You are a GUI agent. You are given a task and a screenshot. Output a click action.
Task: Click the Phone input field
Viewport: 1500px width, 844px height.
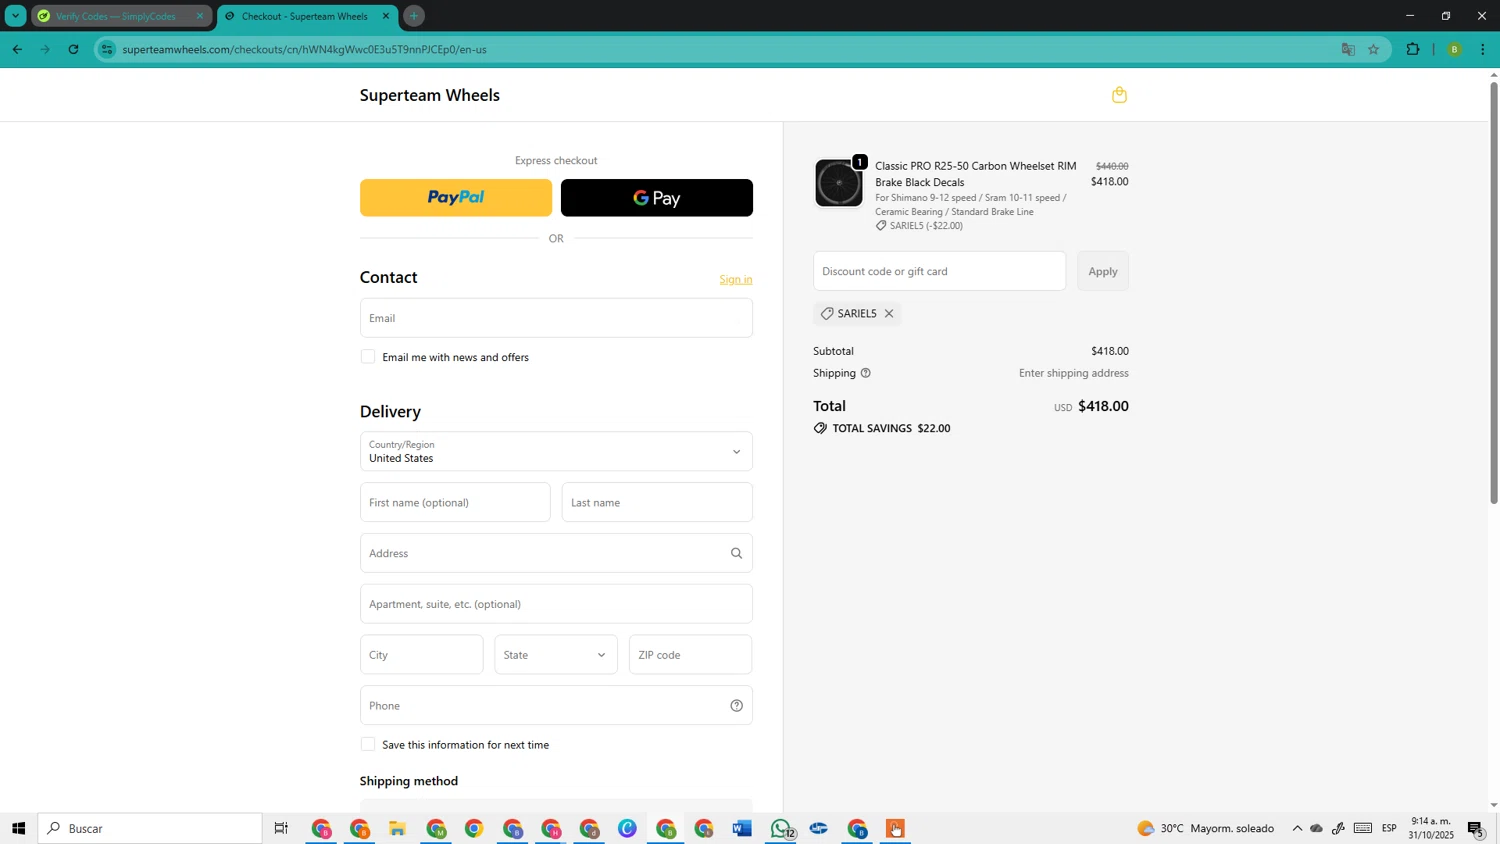556,706
